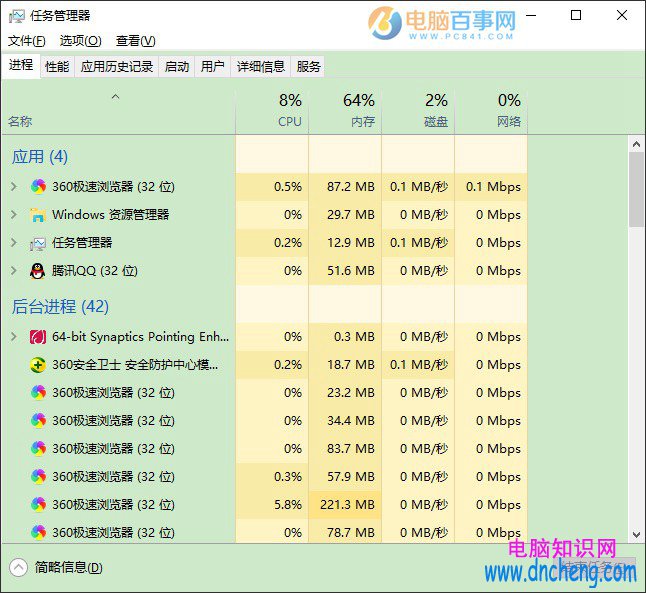The image size is (646, 593).
Task: Click the 0.1 Mbps network cell
Action: click(491, 187)
